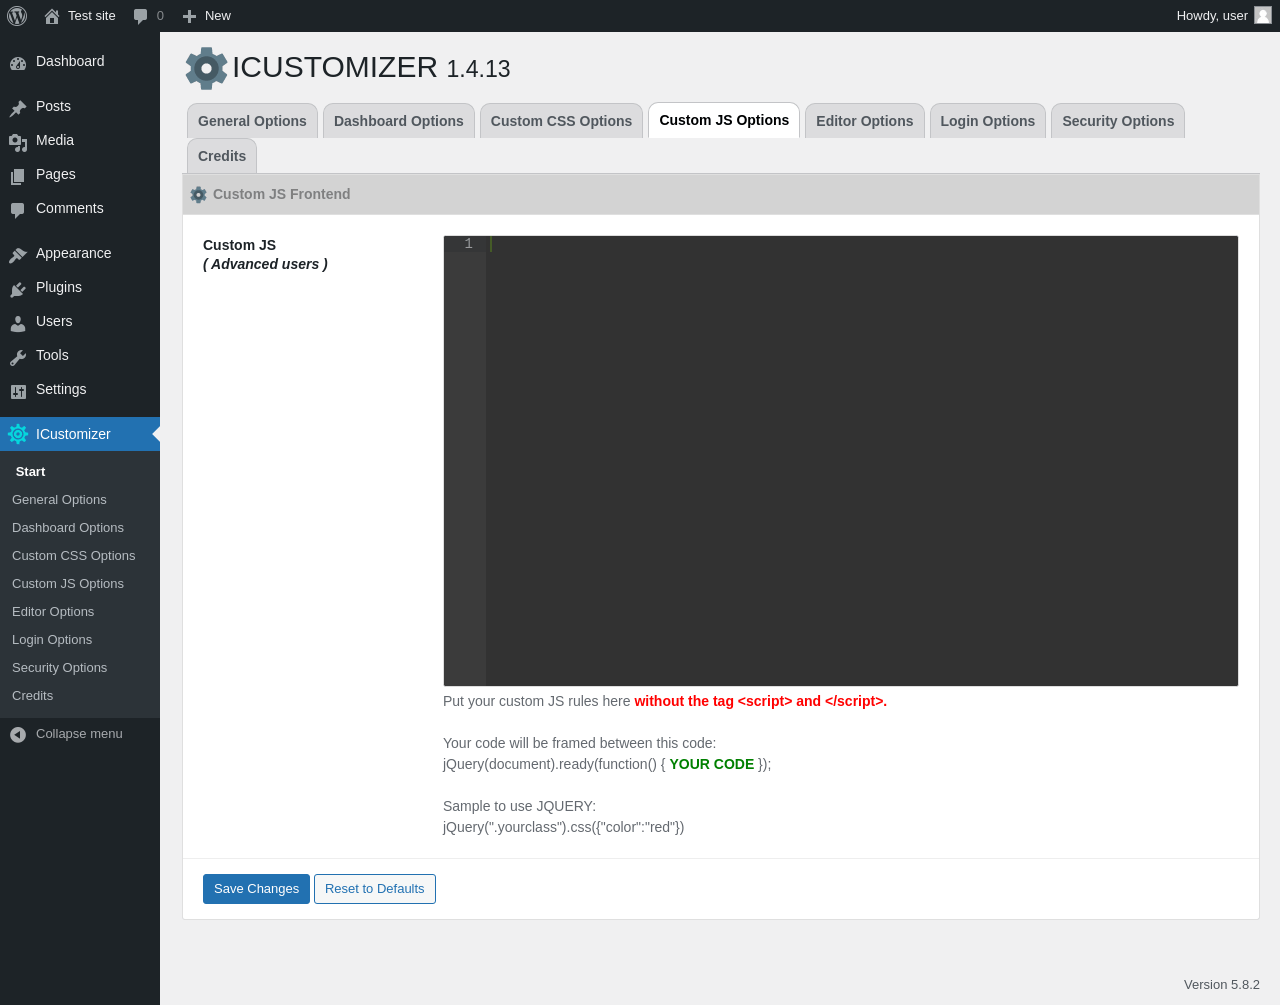Open the comments bubble in admin bar
This screenshot has width=1280, height=1005.
pyautogui.click(x=141, y=16)
